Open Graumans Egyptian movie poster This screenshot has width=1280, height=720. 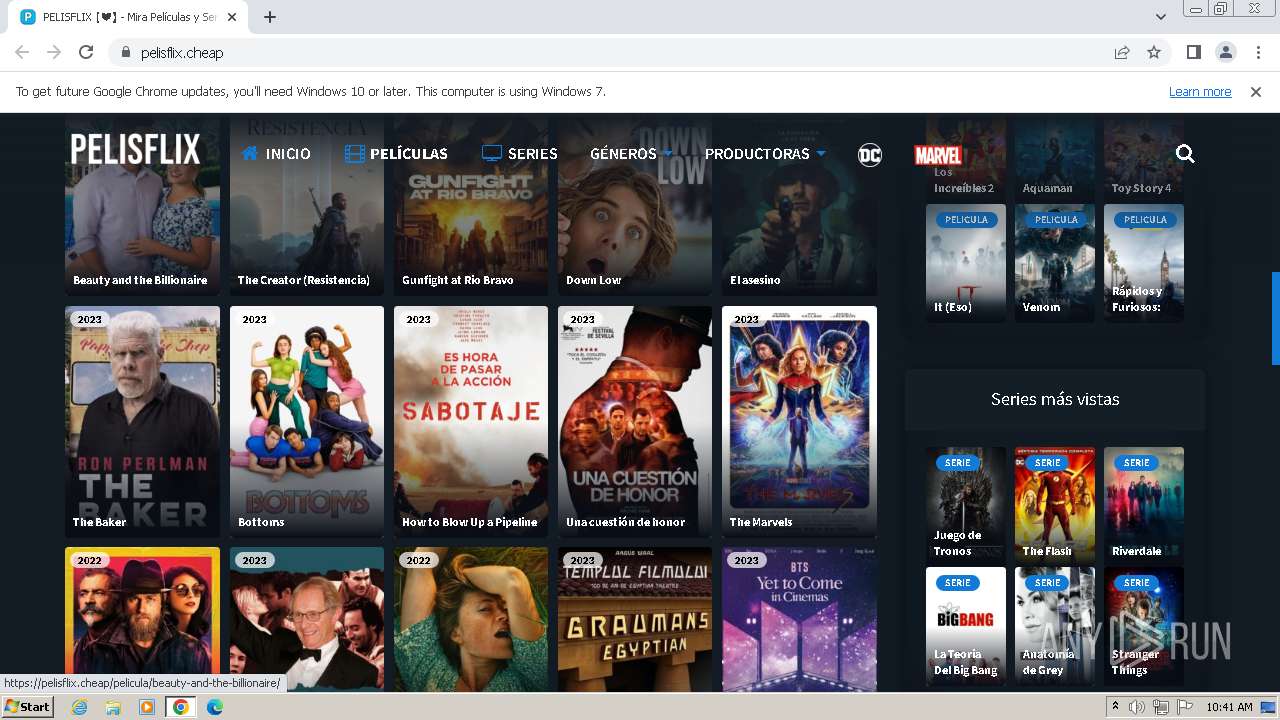[x=635, y=619]
